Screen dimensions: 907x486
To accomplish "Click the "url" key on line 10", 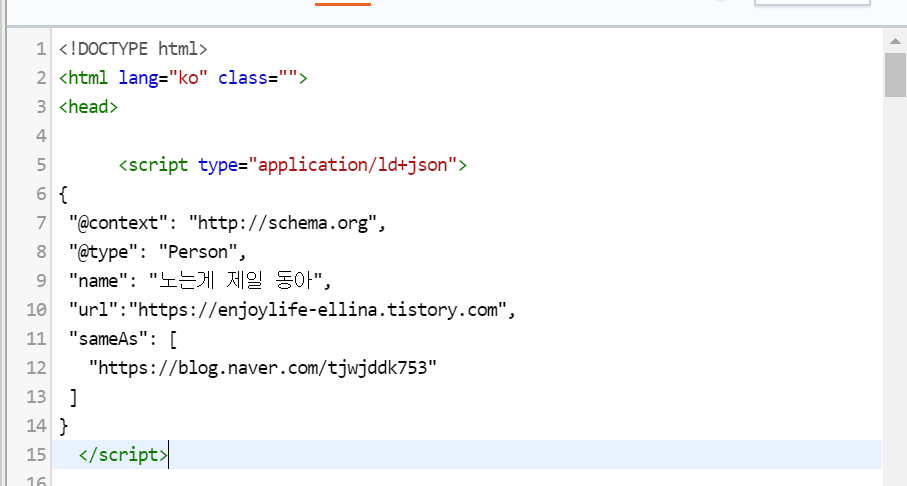I will (94, 310).
